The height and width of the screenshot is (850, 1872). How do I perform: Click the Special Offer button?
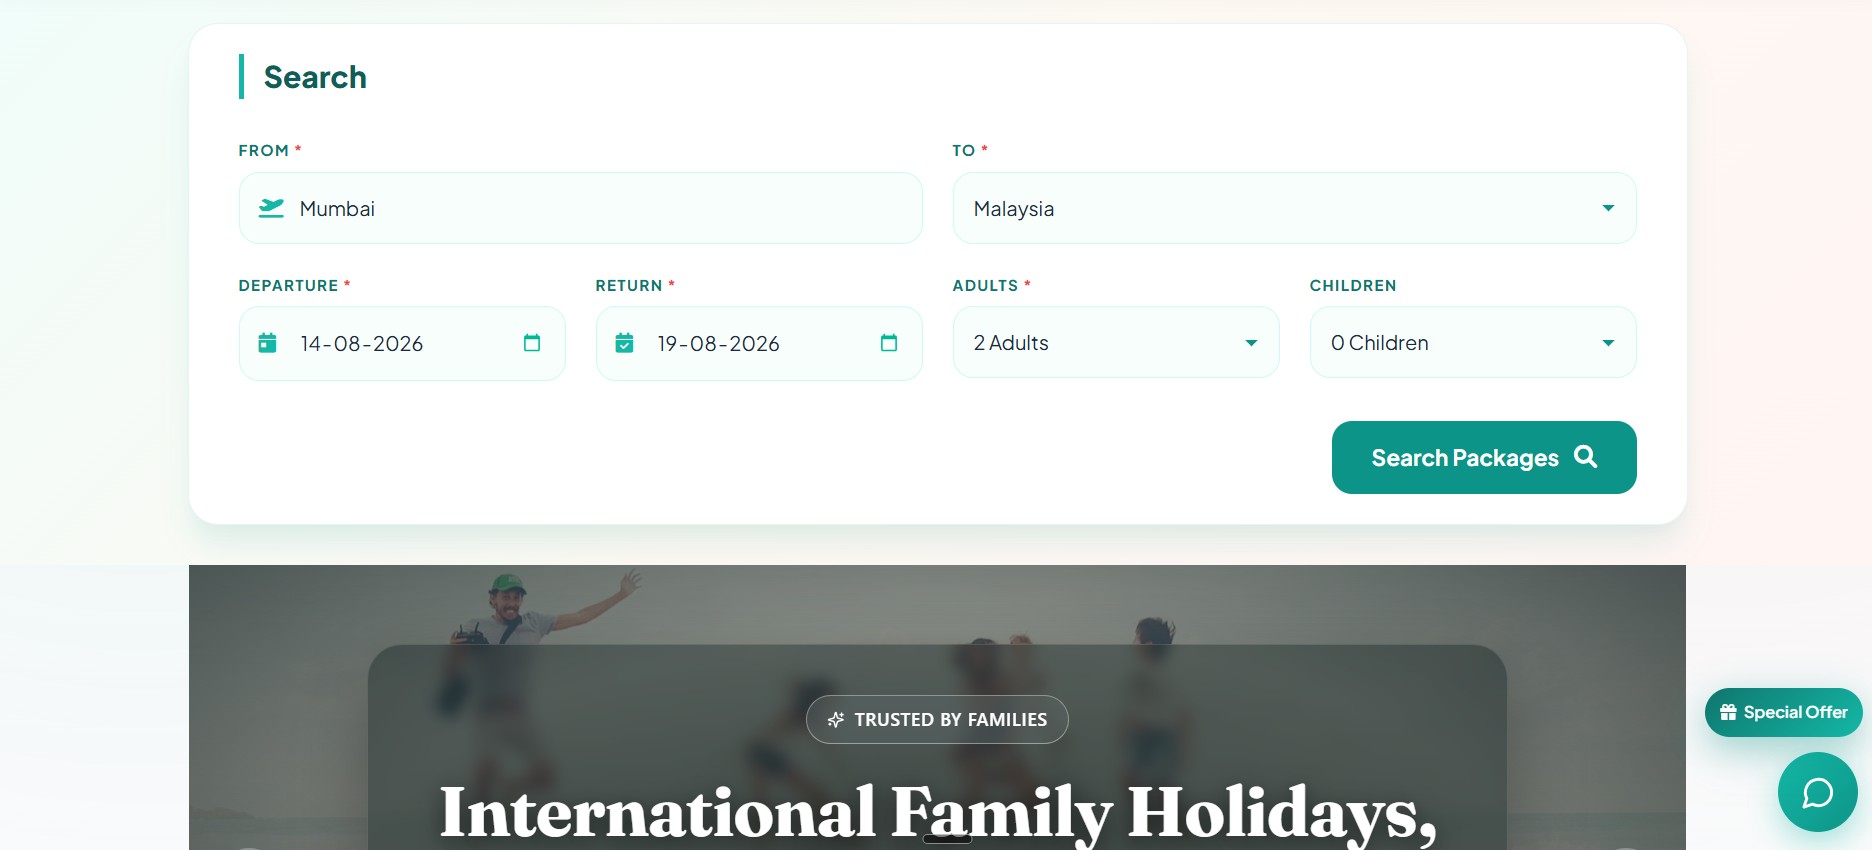[x=1783, y=712]
